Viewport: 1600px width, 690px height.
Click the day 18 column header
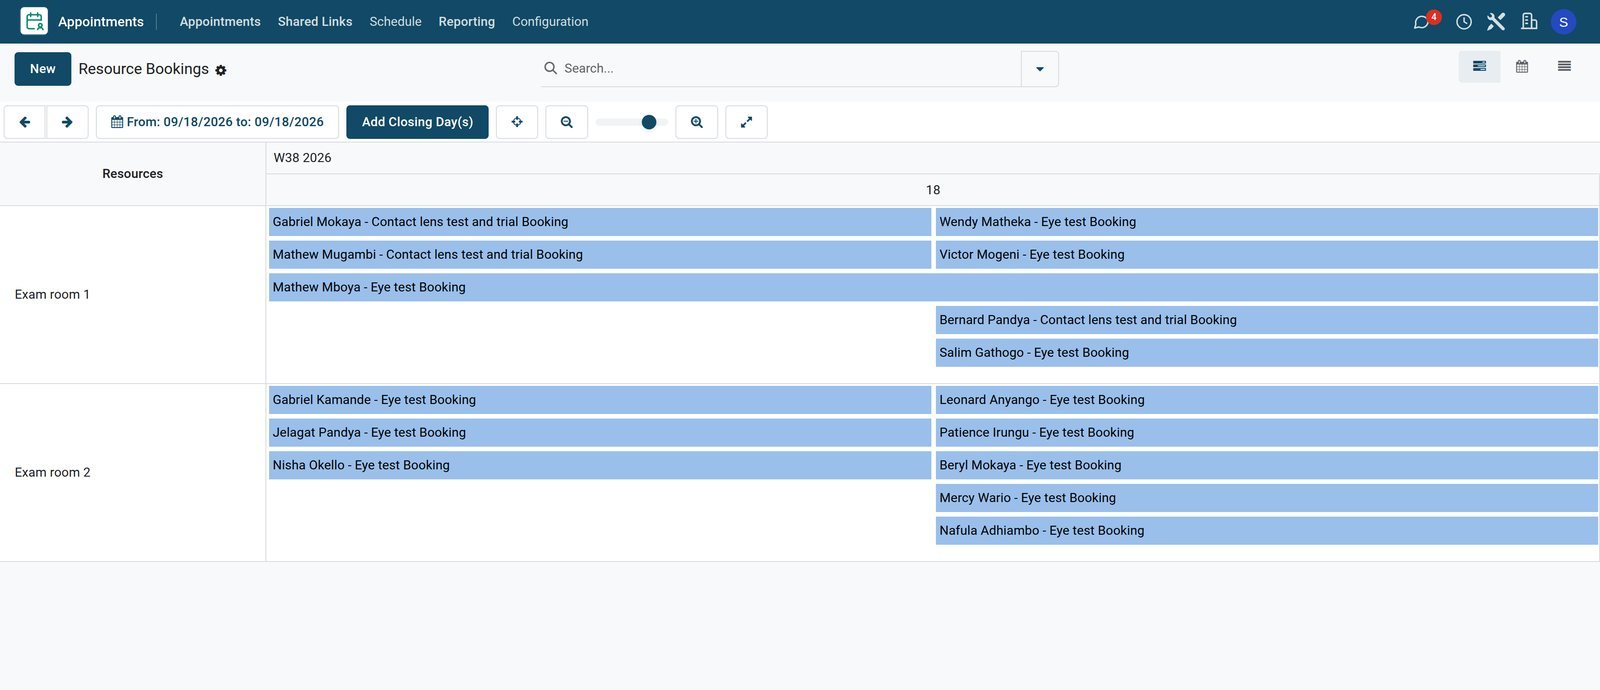point(933,190)
